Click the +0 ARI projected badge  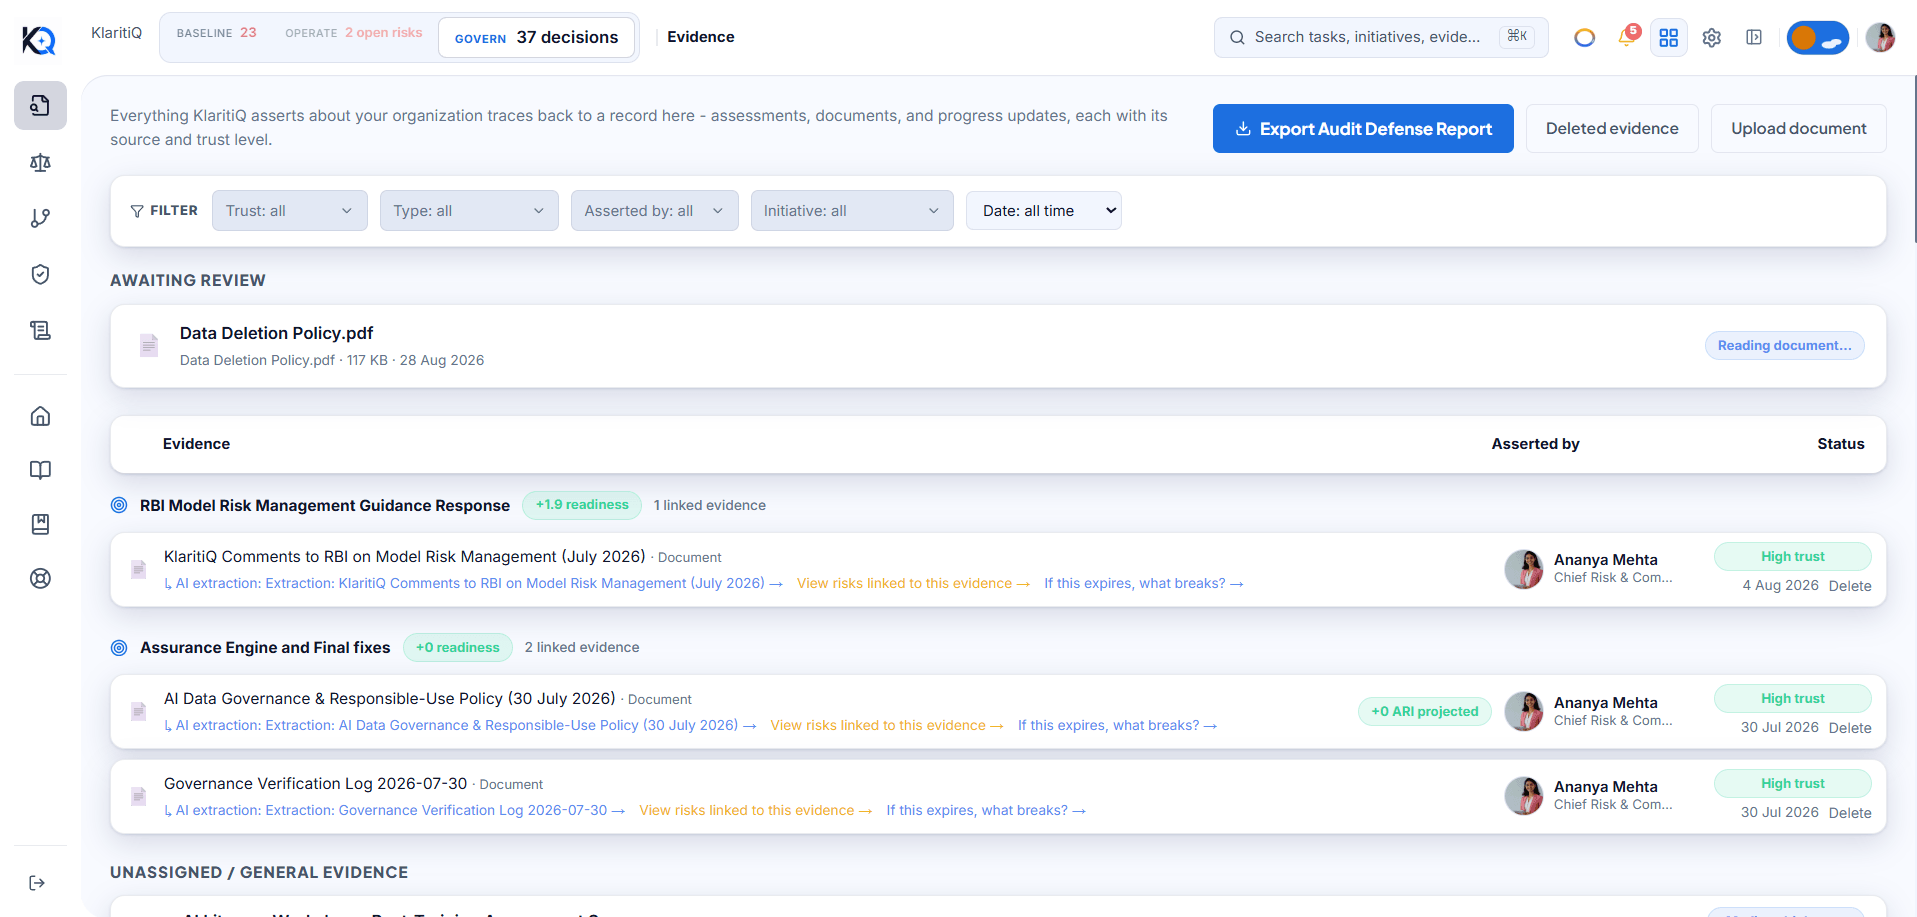tap(1424, 712)
